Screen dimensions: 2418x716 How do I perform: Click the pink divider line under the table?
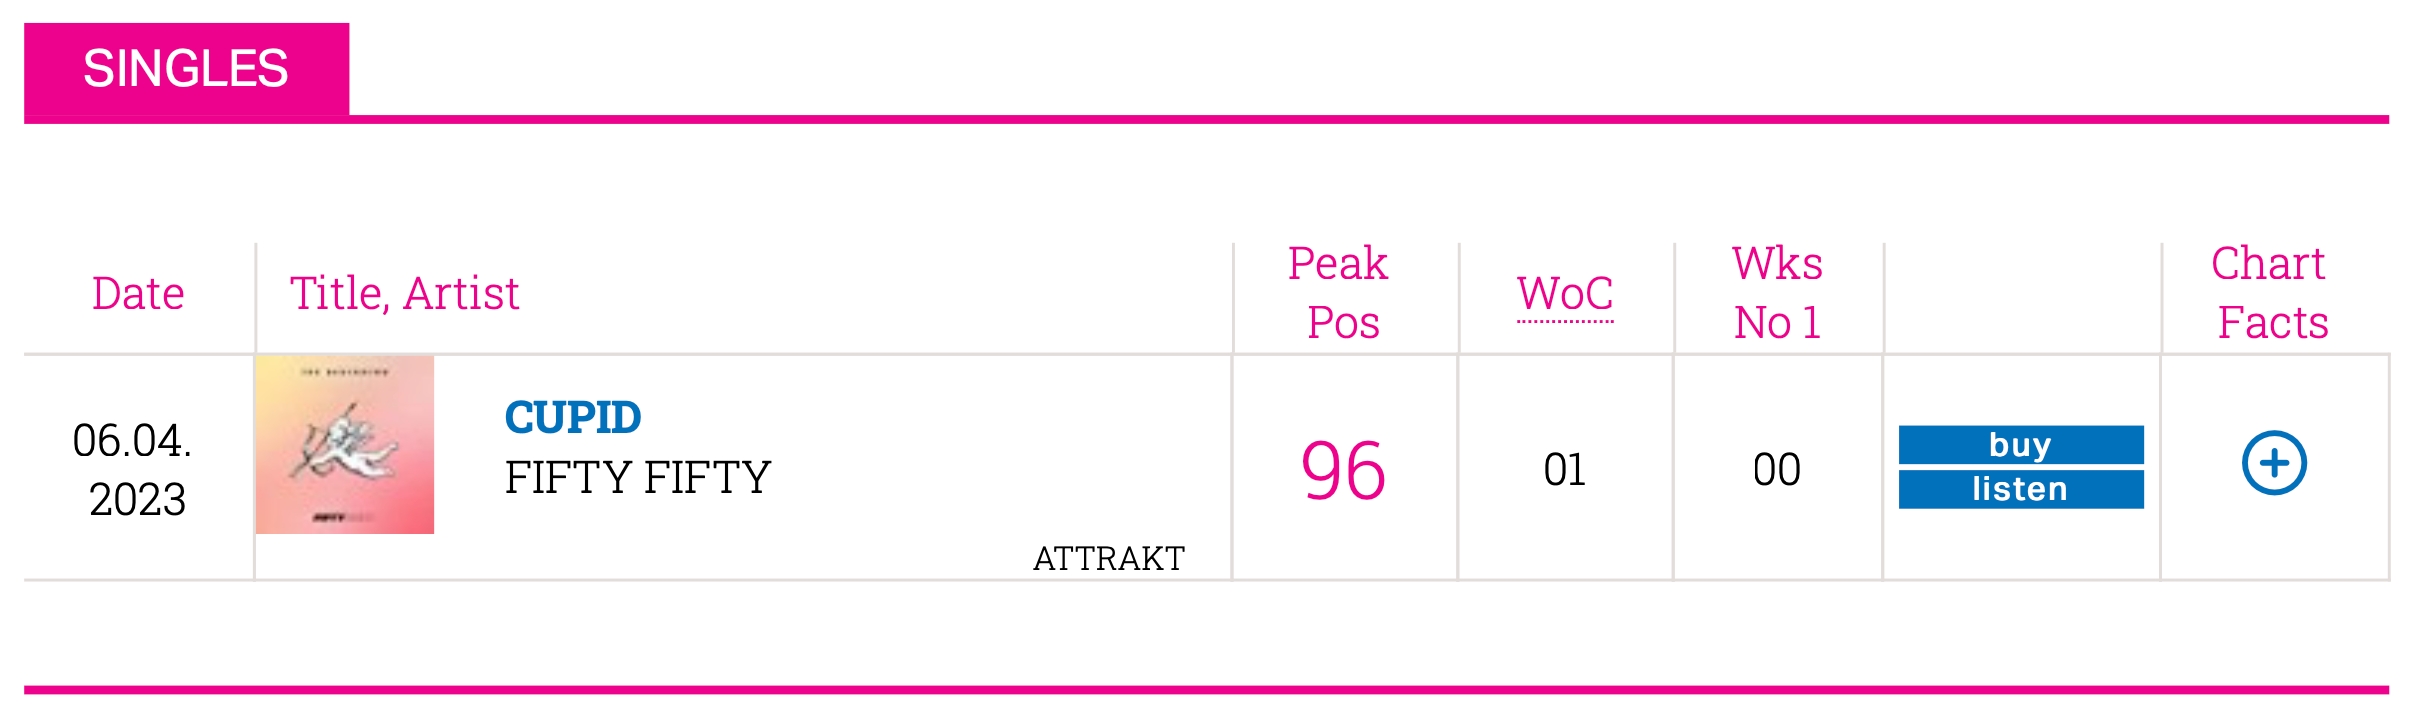click(1207, 690)
